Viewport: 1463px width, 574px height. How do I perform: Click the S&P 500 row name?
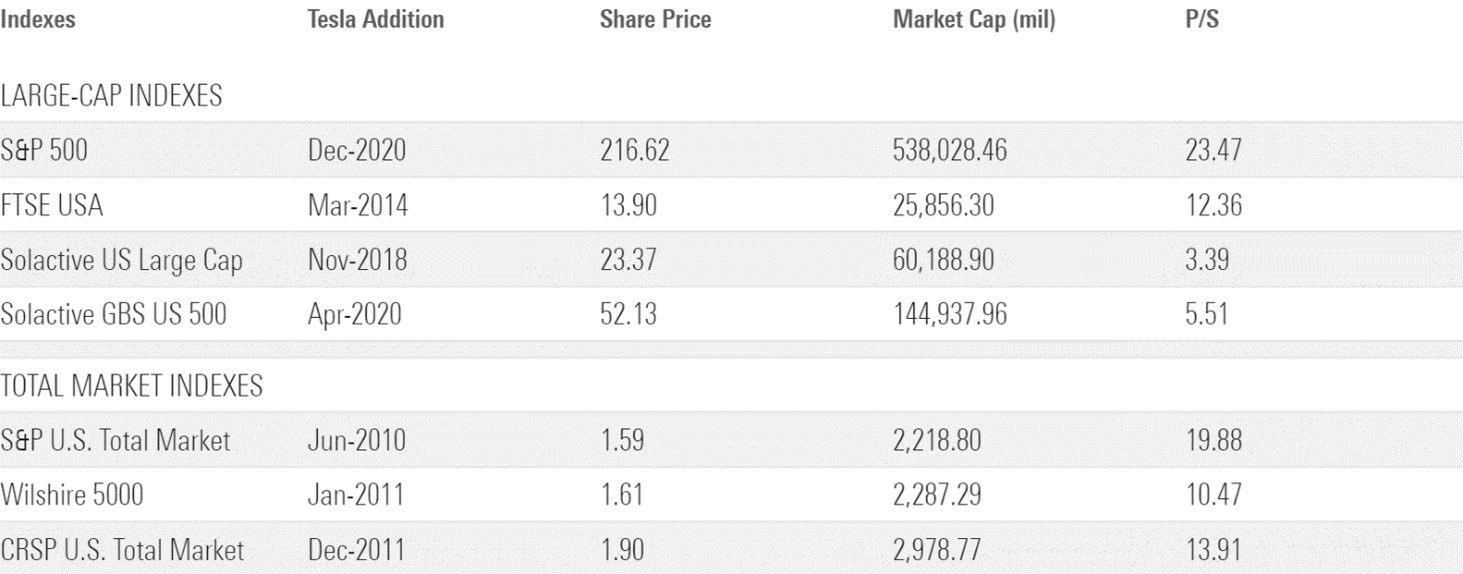tap(44, 151)
